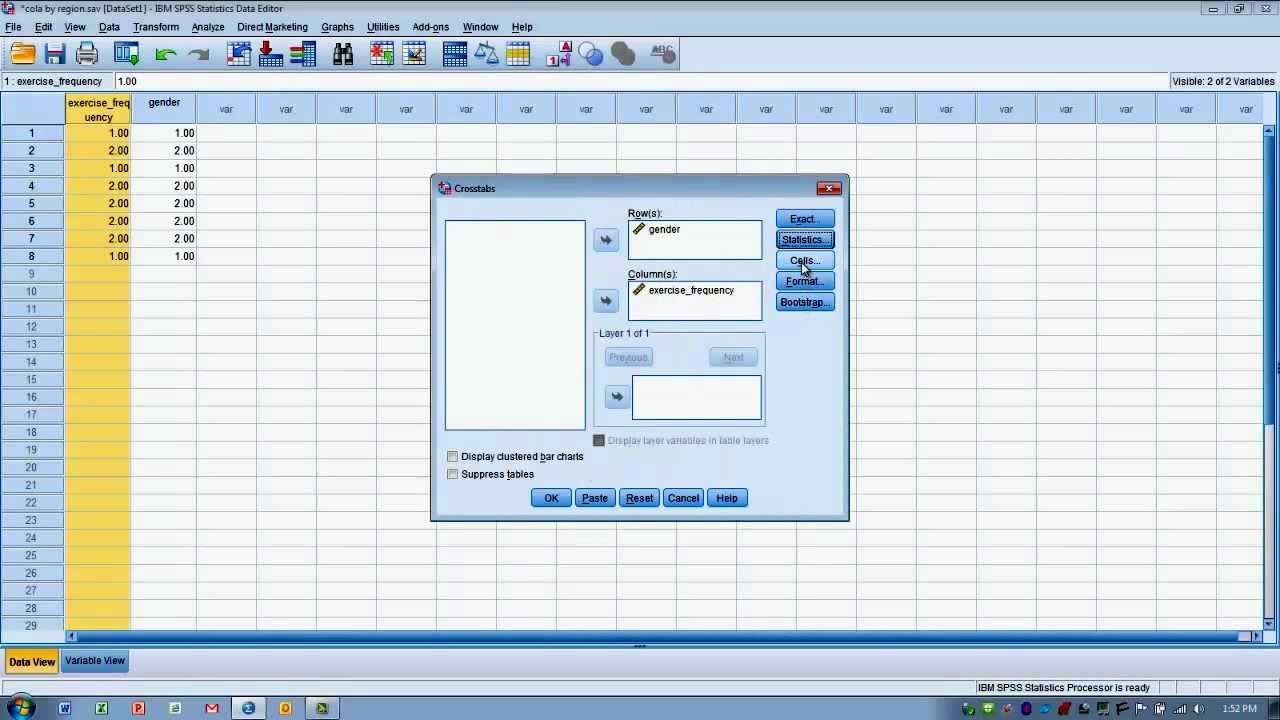Click Cancel in Crosstabs dialog
1280x720 pixels.
pyautogui.click(x=683, y=498)
